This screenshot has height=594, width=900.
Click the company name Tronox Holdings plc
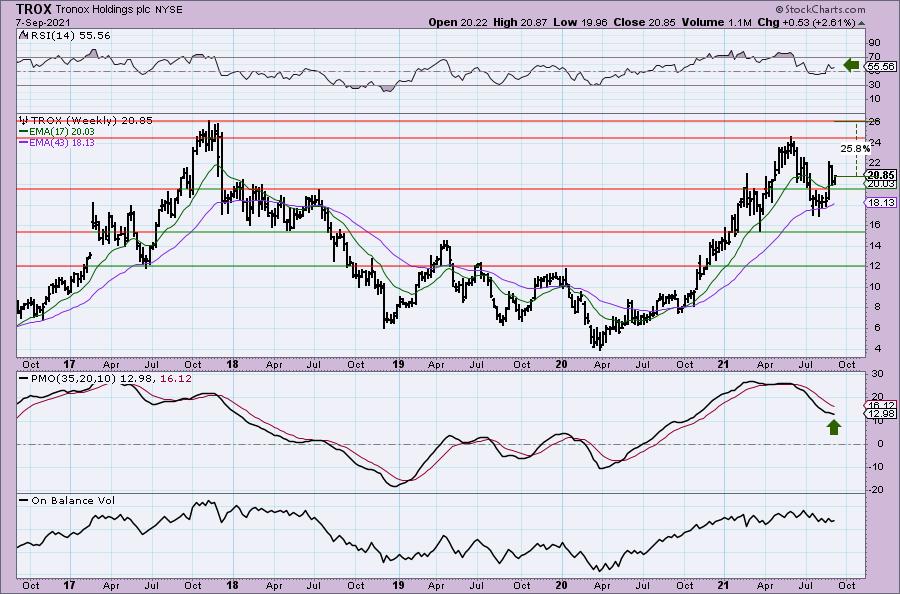click(103, 10)
